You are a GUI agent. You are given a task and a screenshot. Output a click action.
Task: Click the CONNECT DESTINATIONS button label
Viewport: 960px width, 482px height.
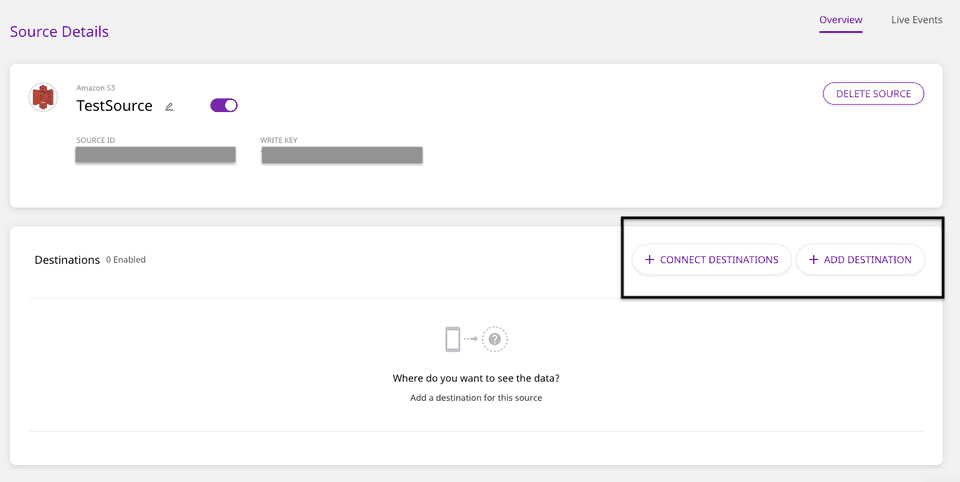[719, 260]
